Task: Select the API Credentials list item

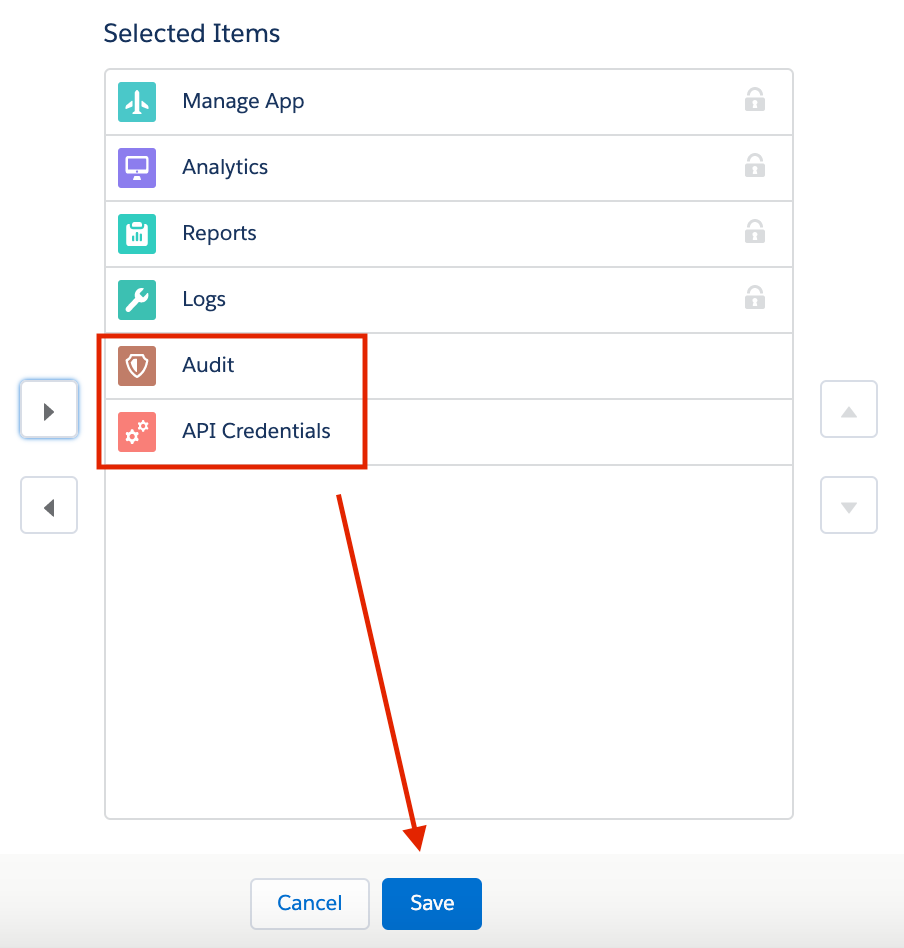Action: coord(449,432)
